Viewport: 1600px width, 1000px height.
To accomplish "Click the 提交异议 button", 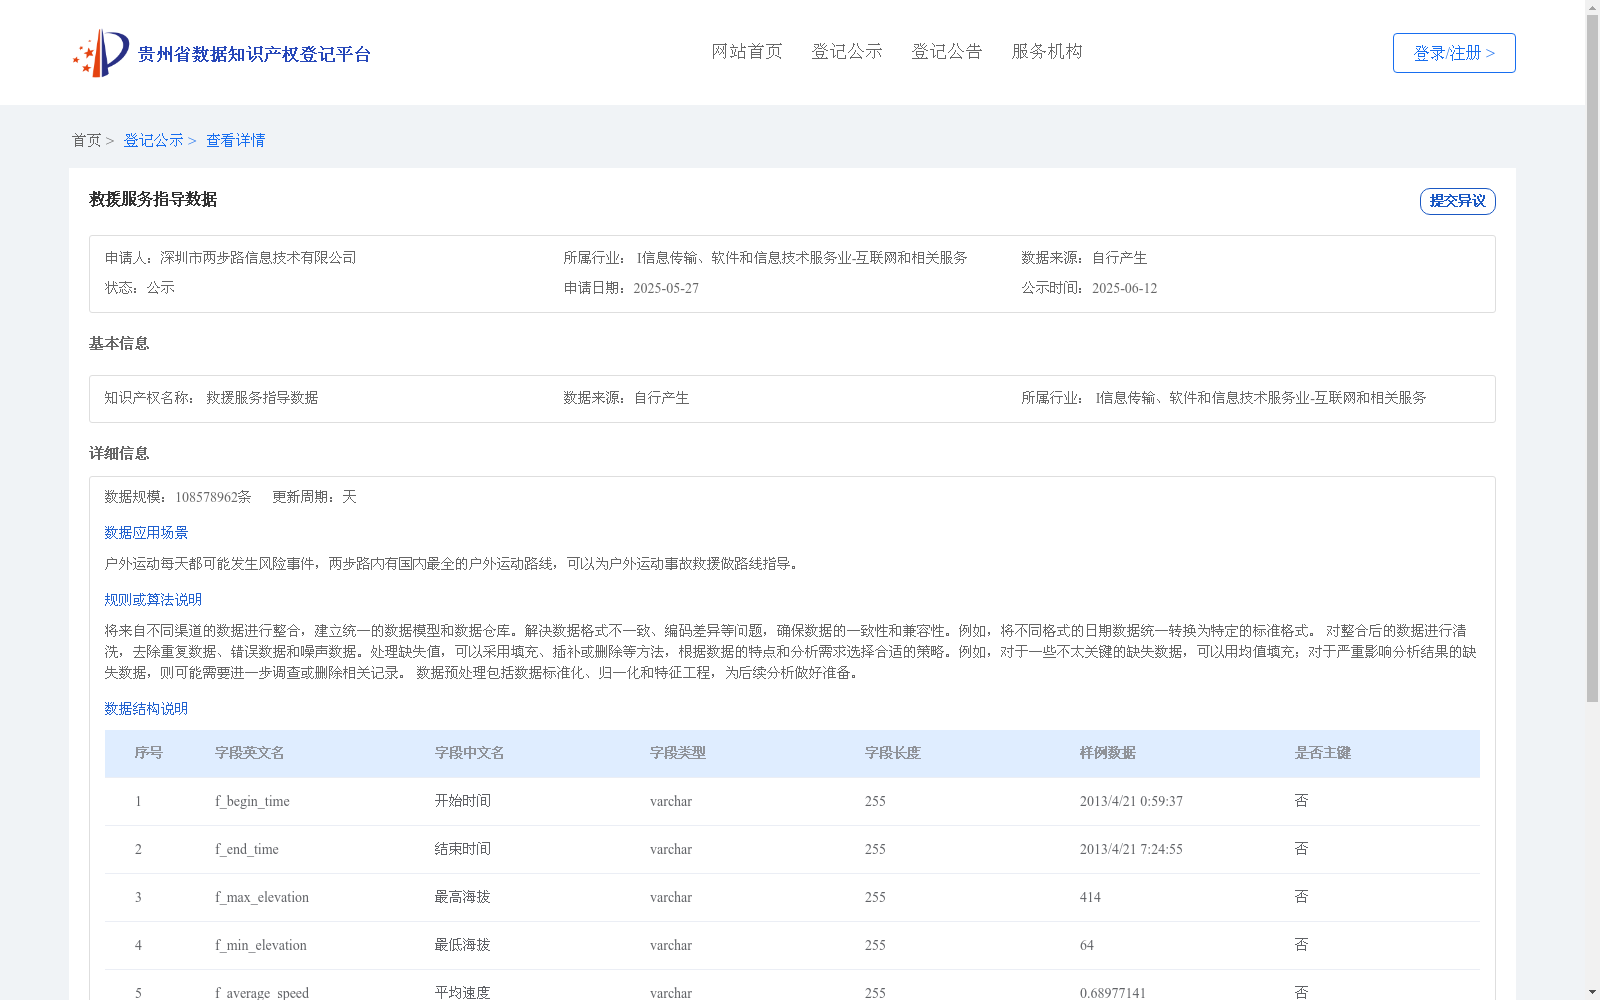I will 1457,201.
